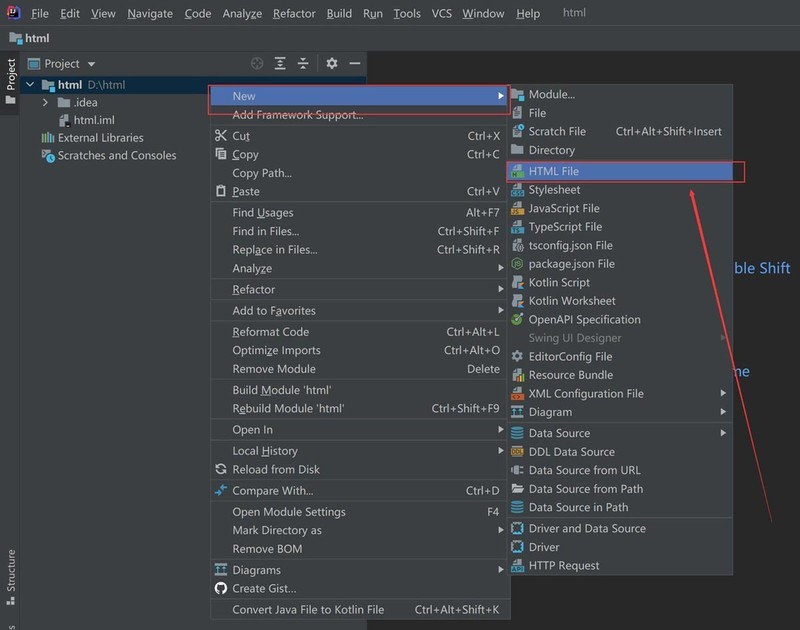Select Scratches and Consoles node

click(x=116, y=156)
